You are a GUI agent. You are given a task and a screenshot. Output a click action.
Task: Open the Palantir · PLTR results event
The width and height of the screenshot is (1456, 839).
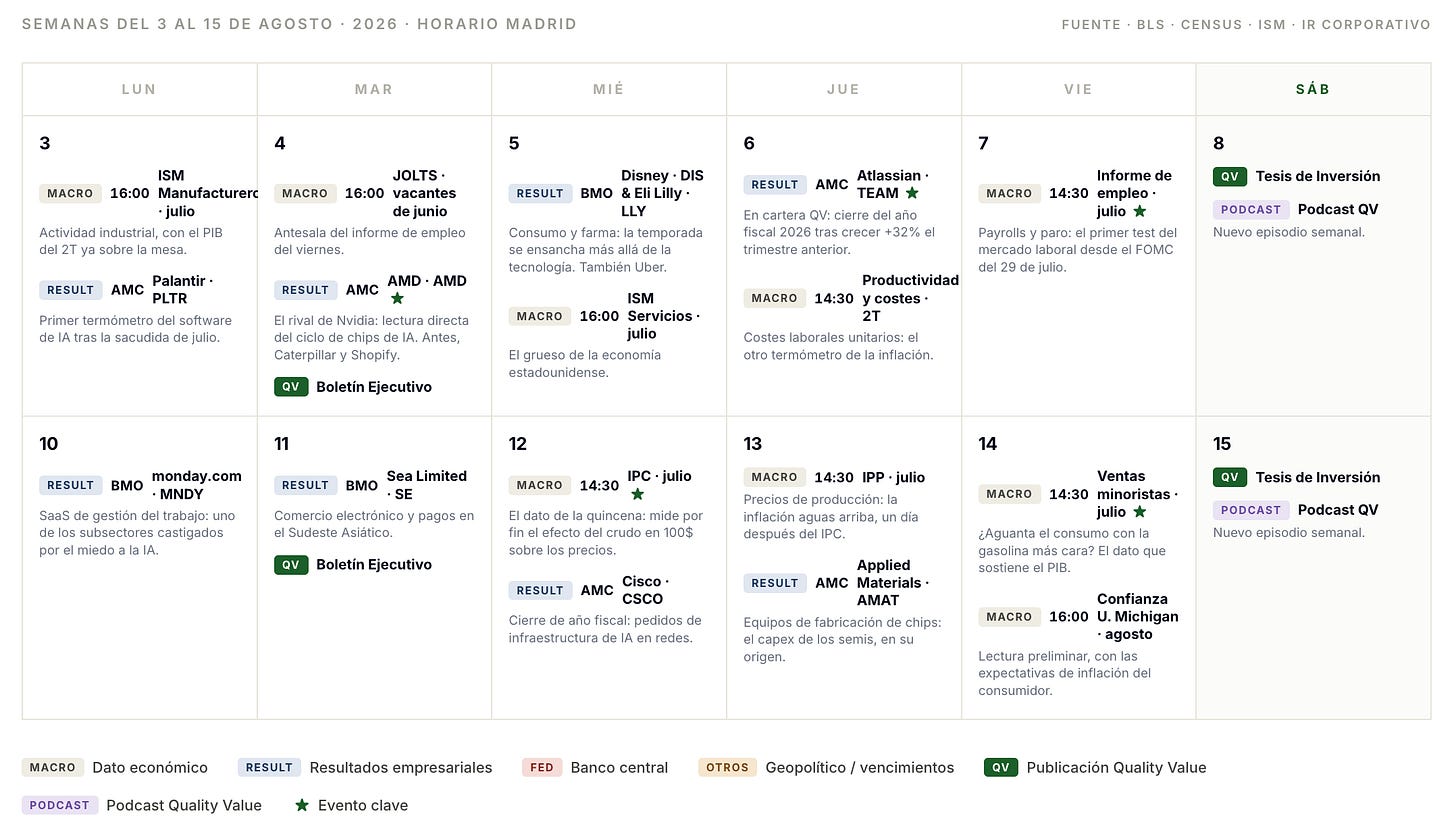183,290
